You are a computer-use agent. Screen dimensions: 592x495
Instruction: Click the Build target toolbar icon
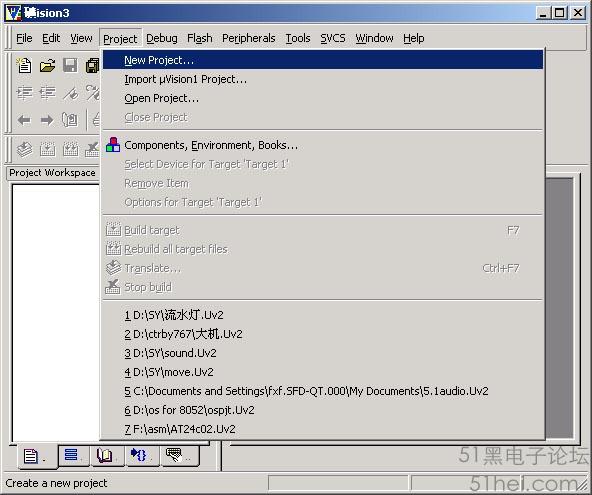[48, 149]
